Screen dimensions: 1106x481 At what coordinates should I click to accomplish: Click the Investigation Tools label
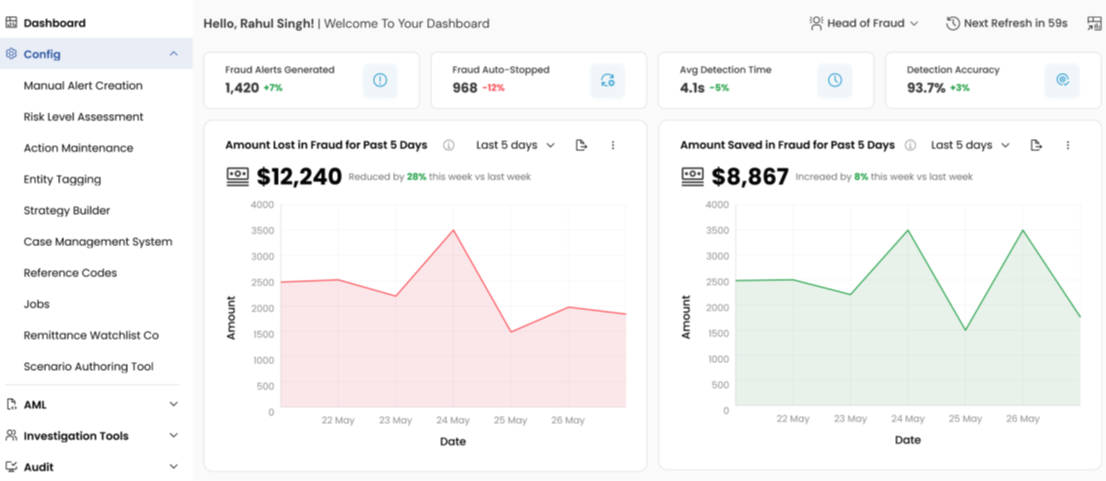tap(76, 435)
